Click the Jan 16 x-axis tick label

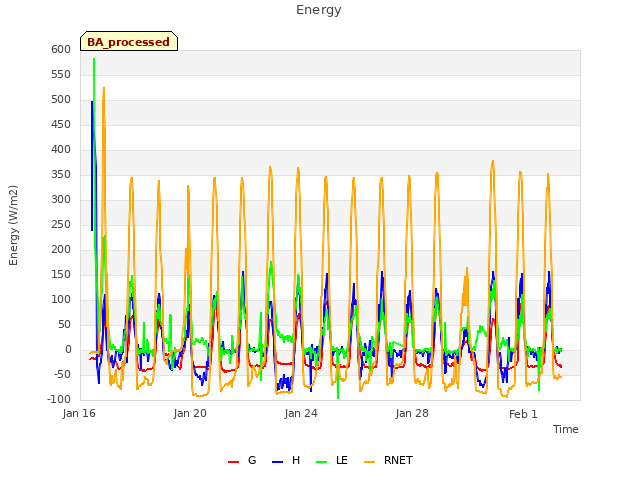click(79, 413)
